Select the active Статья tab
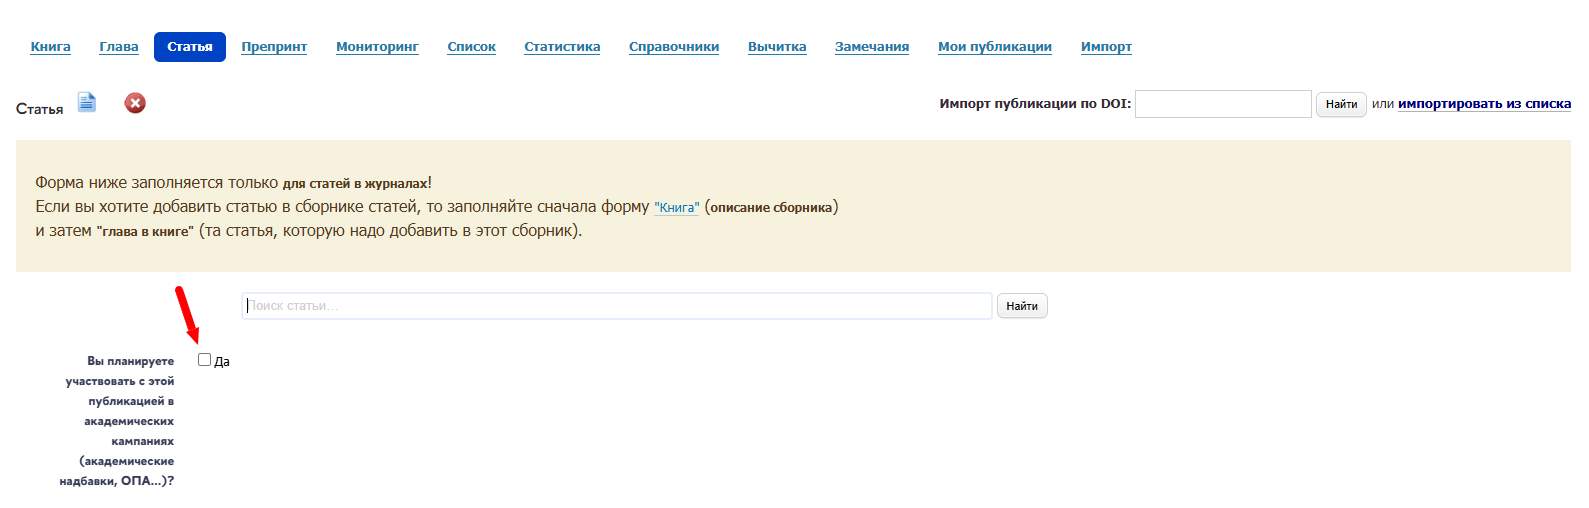The image size is (1589, 508). click(190, 47)
